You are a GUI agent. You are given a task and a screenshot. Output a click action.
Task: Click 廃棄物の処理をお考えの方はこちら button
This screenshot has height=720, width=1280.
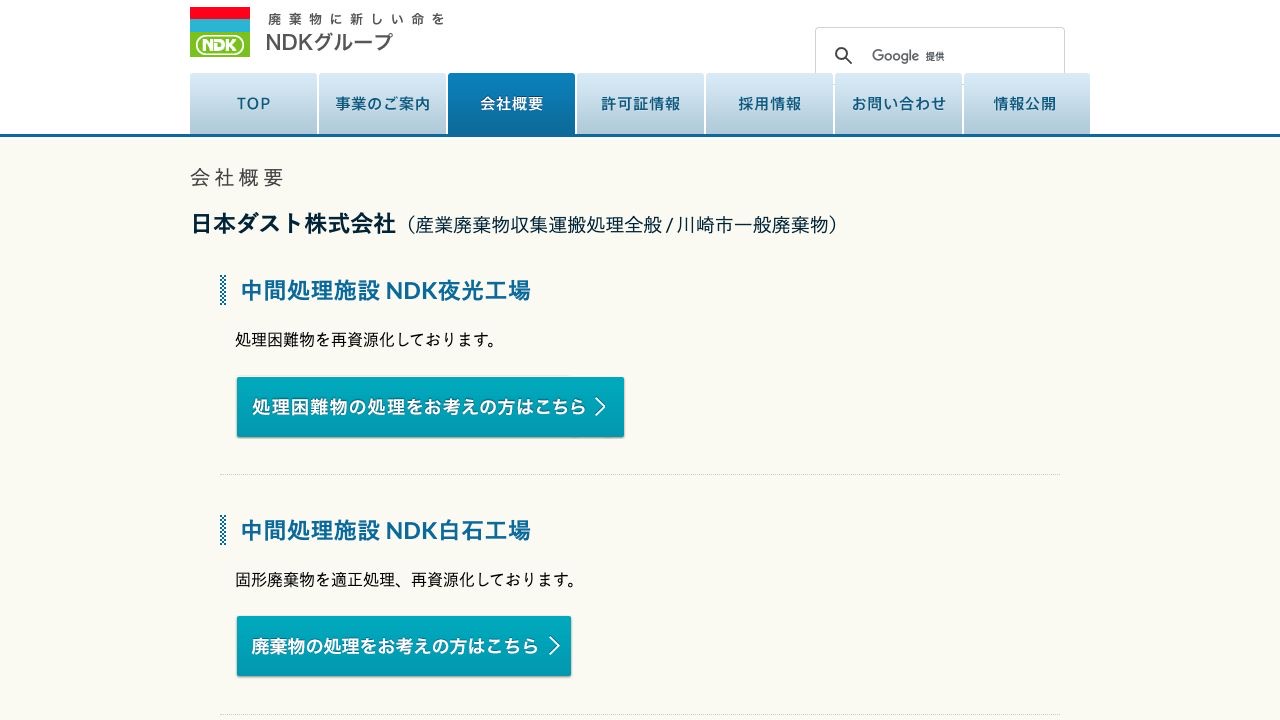404,646
